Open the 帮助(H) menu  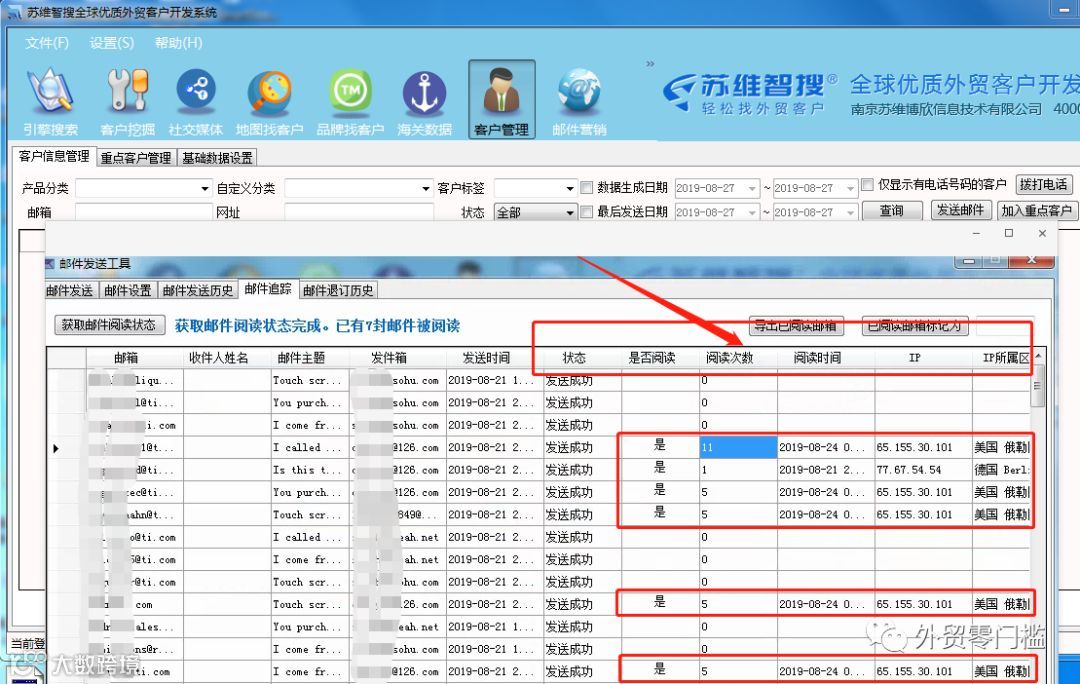(x=178, y=43)
